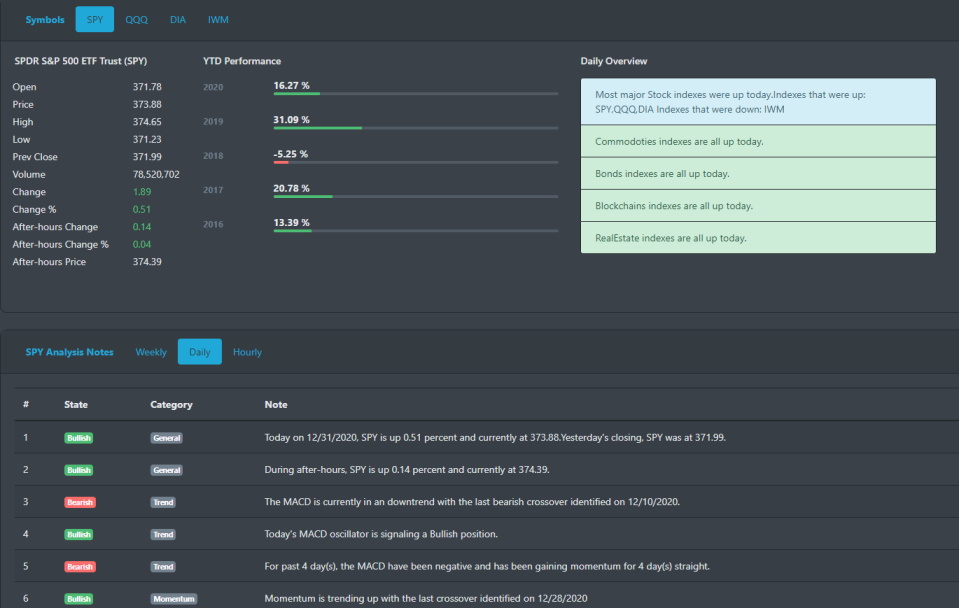This screenshot has width=959, height=608.
Task: Click the Low value 371.23
Action: (147, 139)
